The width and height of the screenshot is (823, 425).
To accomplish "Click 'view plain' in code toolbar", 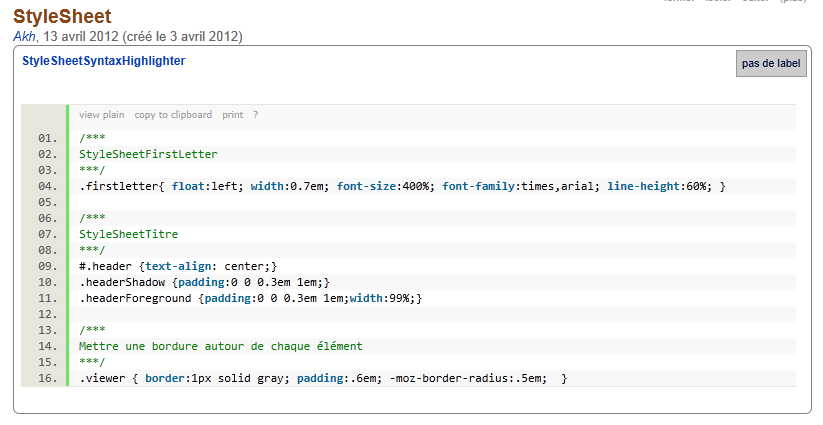I will [102, 115].
